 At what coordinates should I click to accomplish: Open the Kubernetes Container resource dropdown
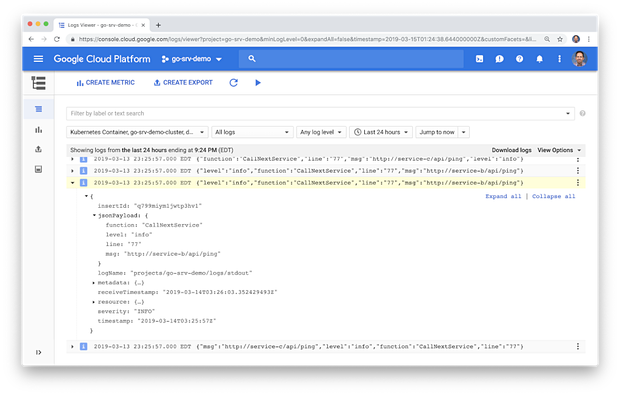(137, 132)
